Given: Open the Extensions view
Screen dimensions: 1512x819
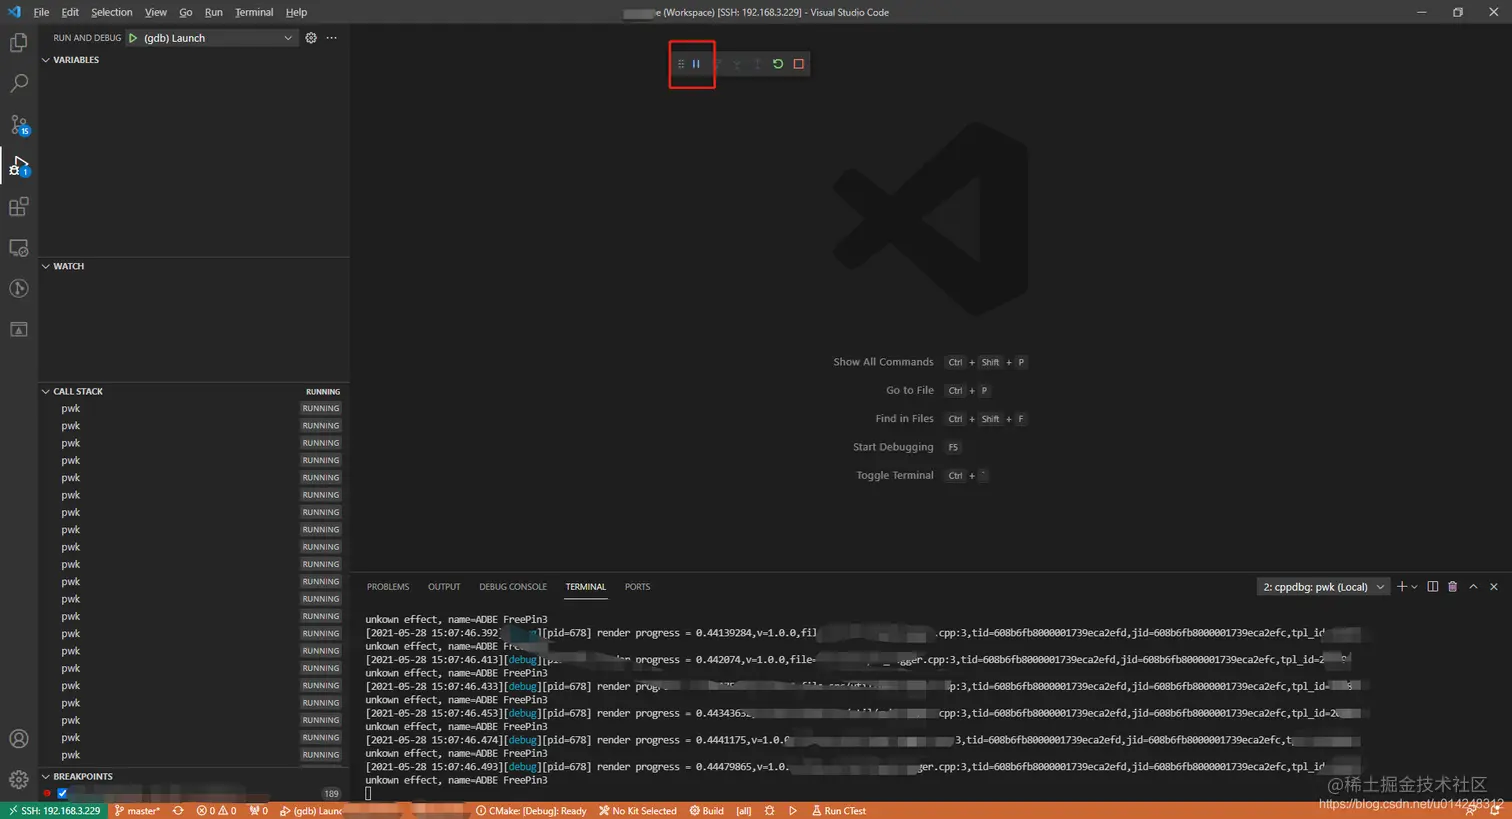Looking at the screenshot, I should tap(18, 207).
